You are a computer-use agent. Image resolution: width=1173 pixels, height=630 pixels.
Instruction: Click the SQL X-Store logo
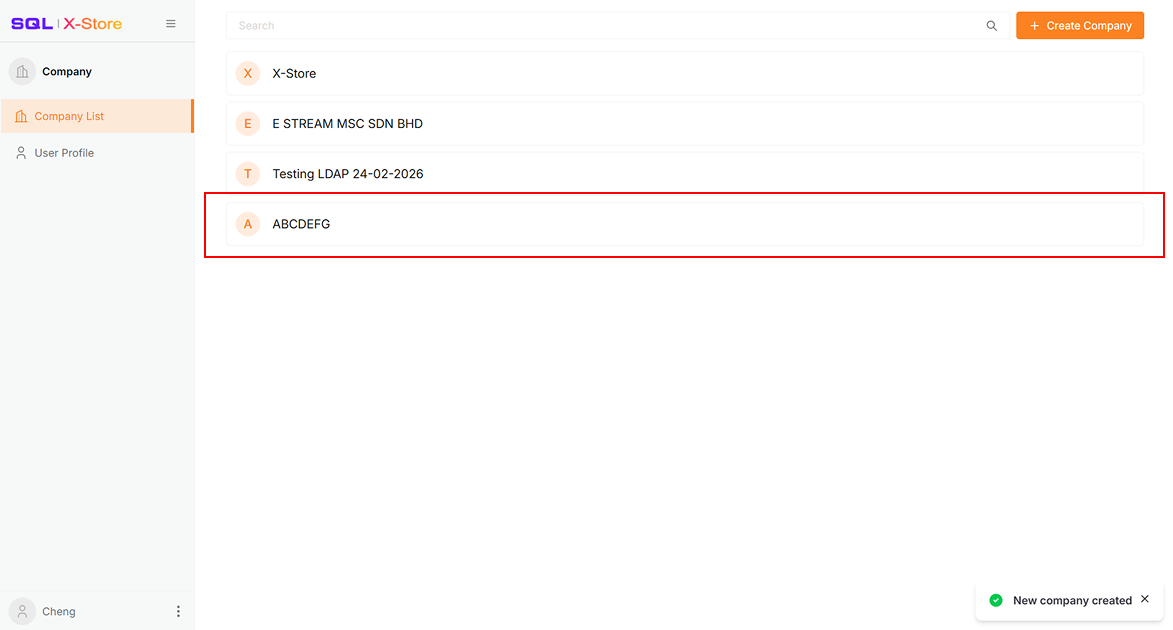pos(67,24)
